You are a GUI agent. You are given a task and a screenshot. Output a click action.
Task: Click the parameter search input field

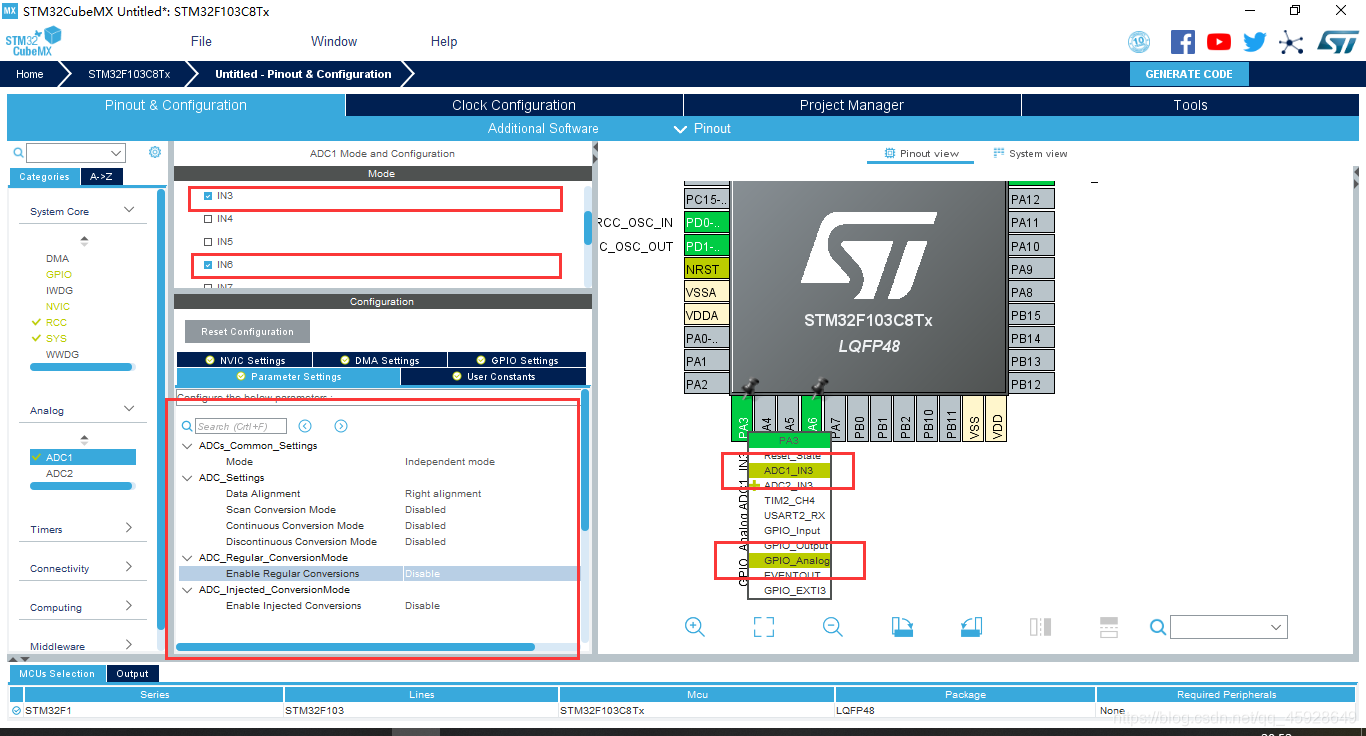coord(240,426)
